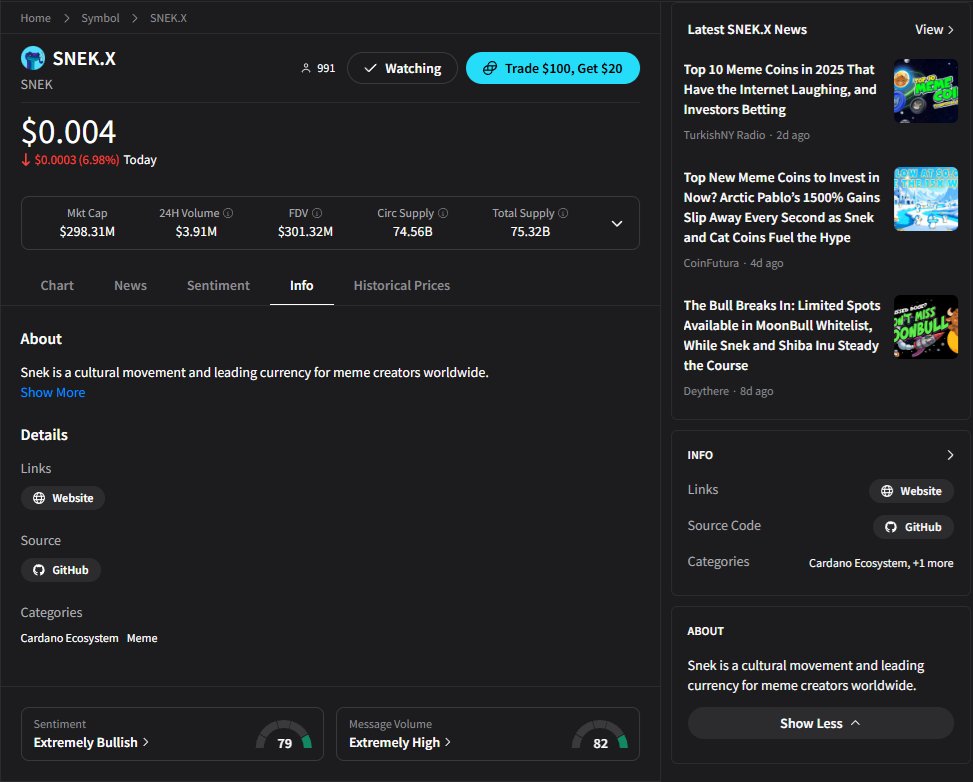
Task: Click the 24H Volume value $3.91M
Action: 196,231
